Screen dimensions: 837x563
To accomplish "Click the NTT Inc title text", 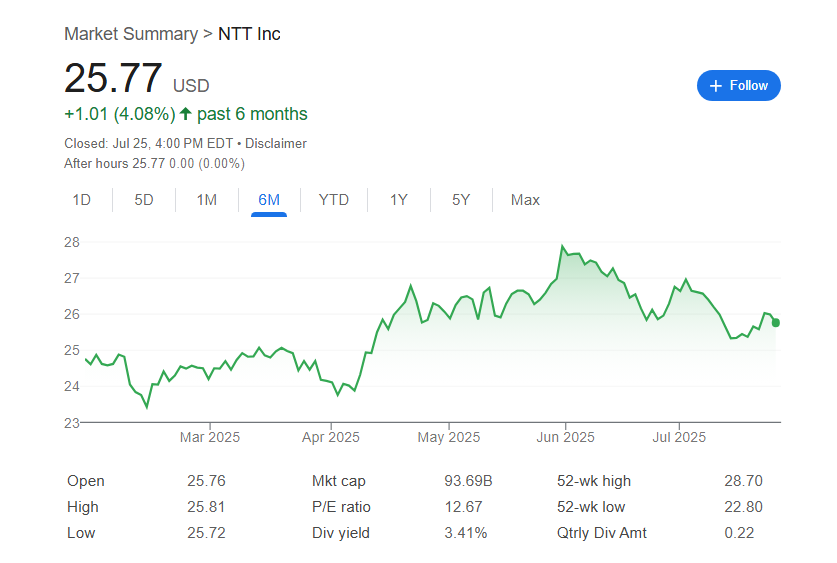I will tap(249, 34).
